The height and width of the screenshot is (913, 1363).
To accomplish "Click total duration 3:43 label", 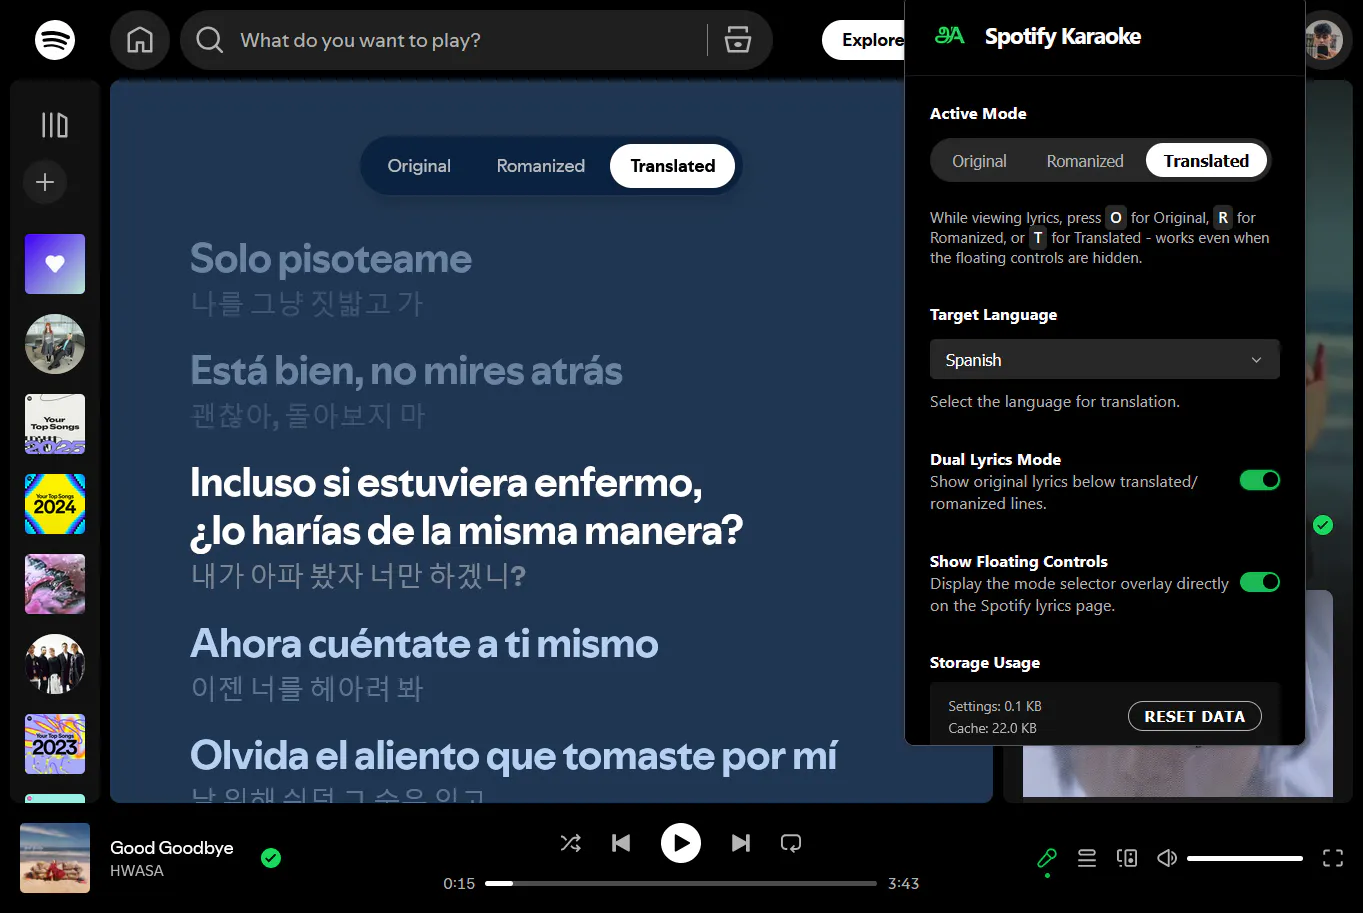I will pos(903,884).
